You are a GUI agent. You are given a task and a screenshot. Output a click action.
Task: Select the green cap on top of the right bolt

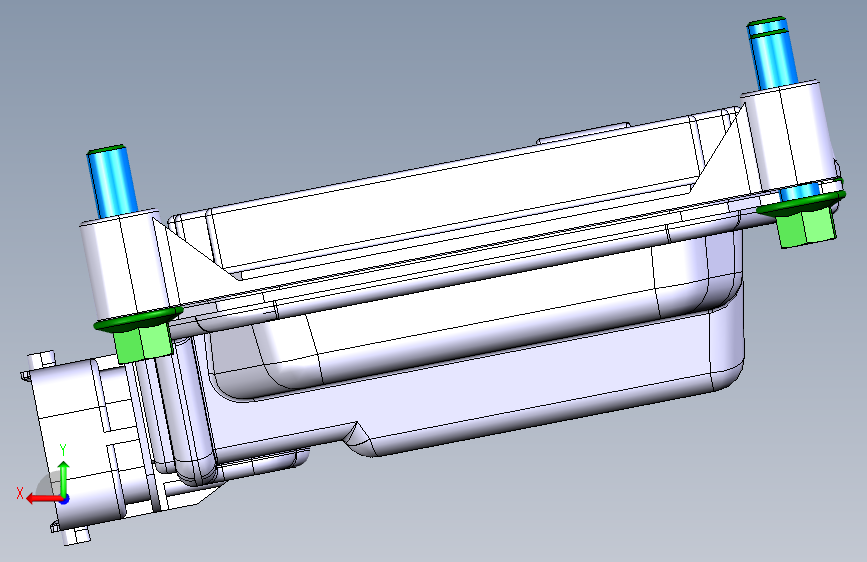point(767,22)
